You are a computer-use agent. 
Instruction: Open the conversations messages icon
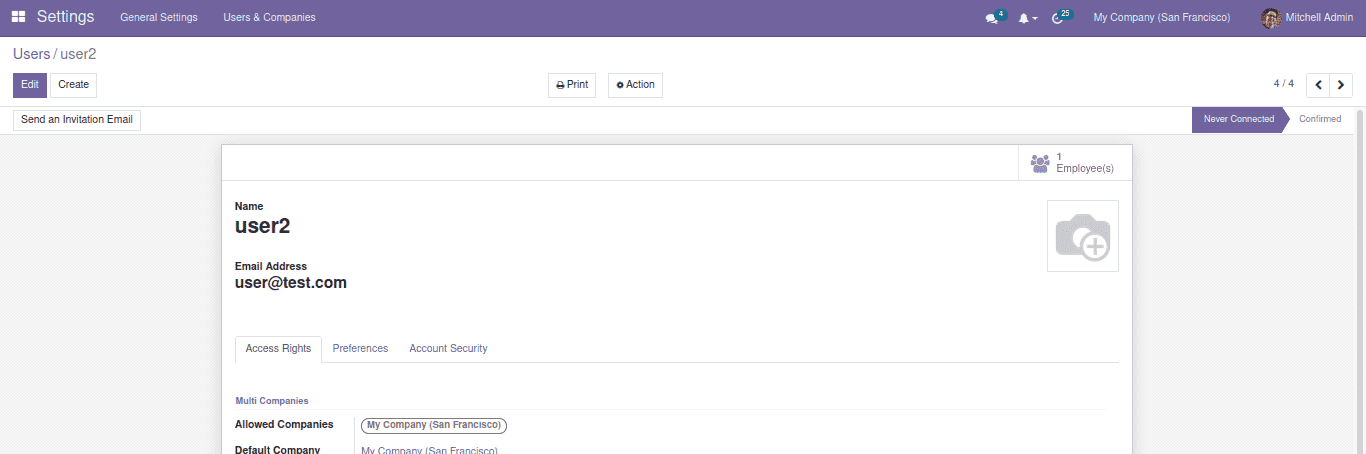point(991,18)
